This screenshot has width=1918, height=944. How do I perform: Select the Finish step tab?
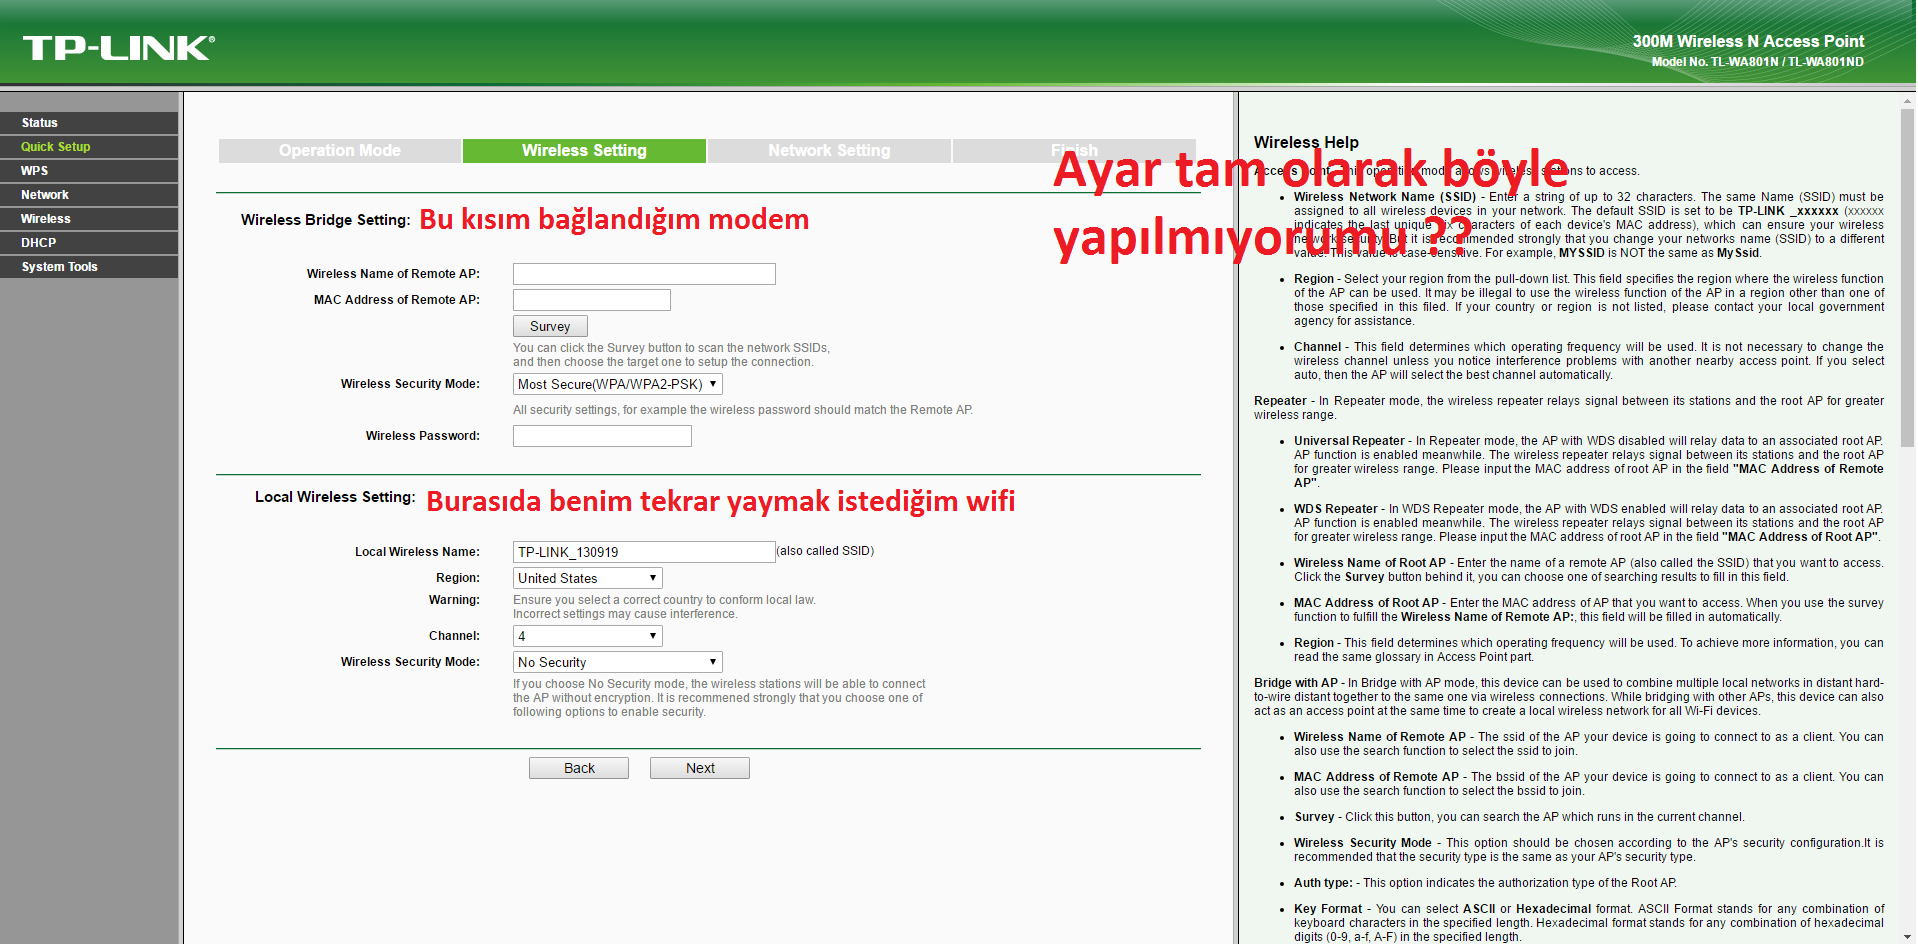click(1074, 151)
